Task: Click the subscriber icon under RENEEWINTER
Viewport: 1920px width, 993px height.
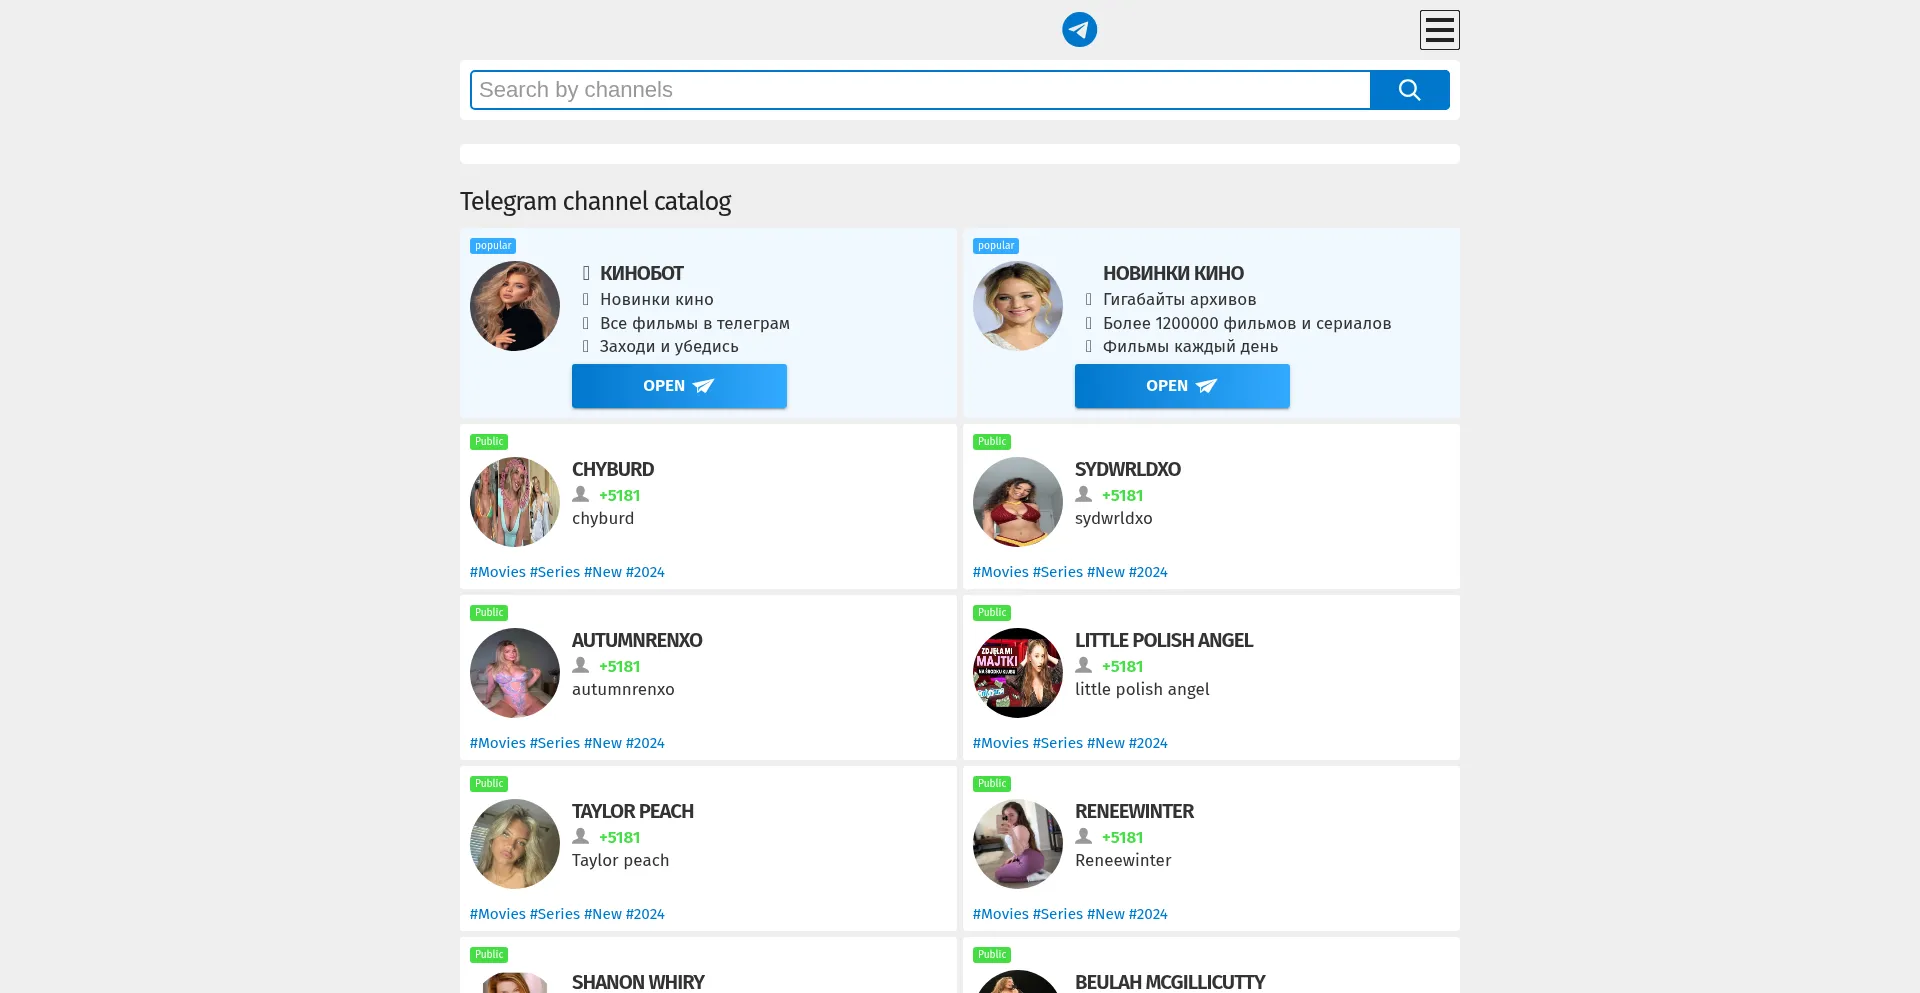Action: [x=1083, y=836]
